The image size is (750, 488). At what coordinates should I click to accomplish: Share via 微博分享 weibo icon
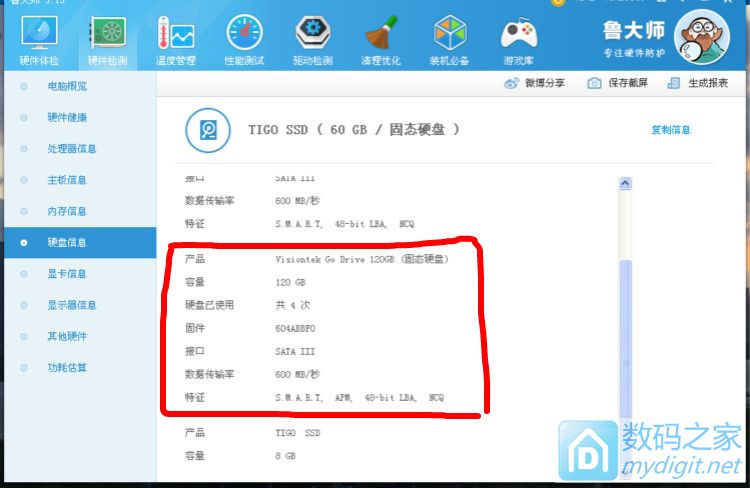511,83
